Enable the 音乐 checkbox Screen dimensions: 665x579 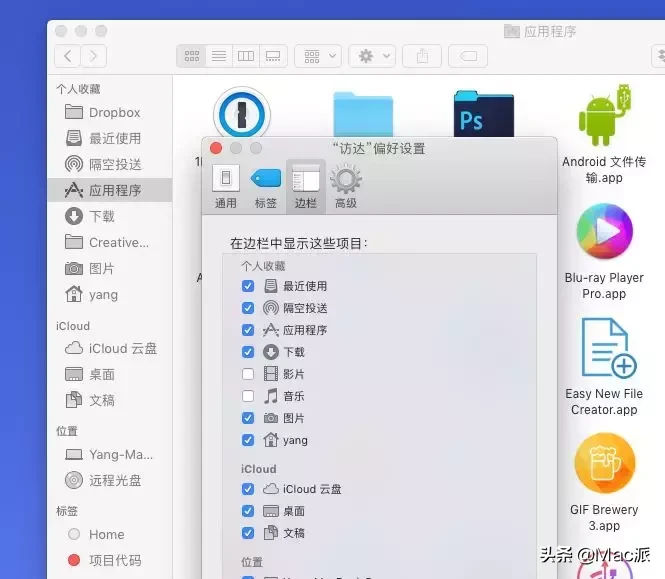coord(248,396)
